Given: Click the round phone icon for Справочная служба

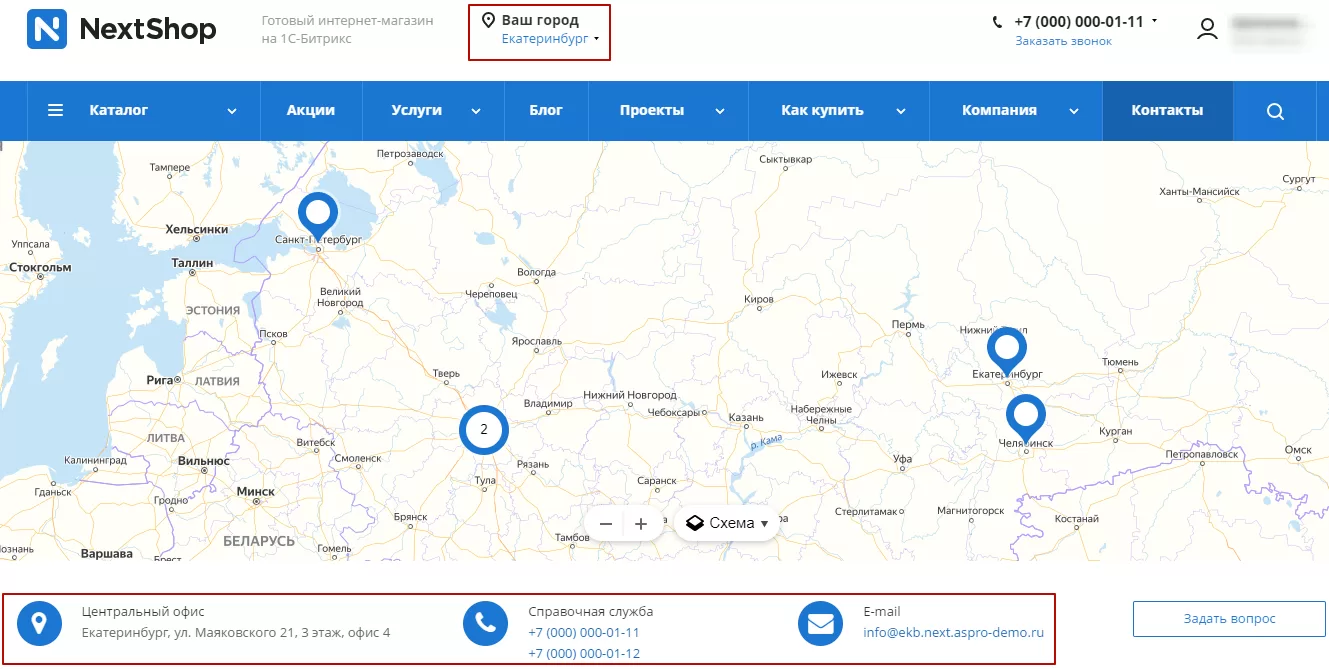Looking at the screenshot, I should (x=486, y=624).
